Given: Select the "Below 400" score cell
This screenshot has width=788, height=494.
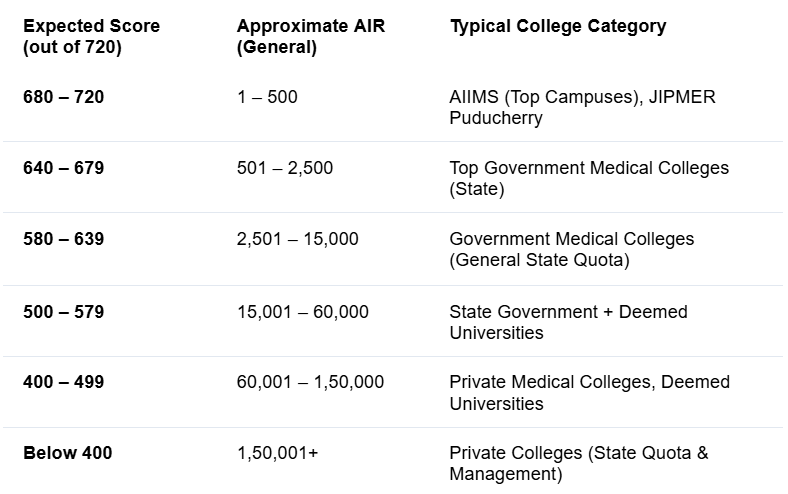Looking at the screenshot, I should (x=68, y=453).
